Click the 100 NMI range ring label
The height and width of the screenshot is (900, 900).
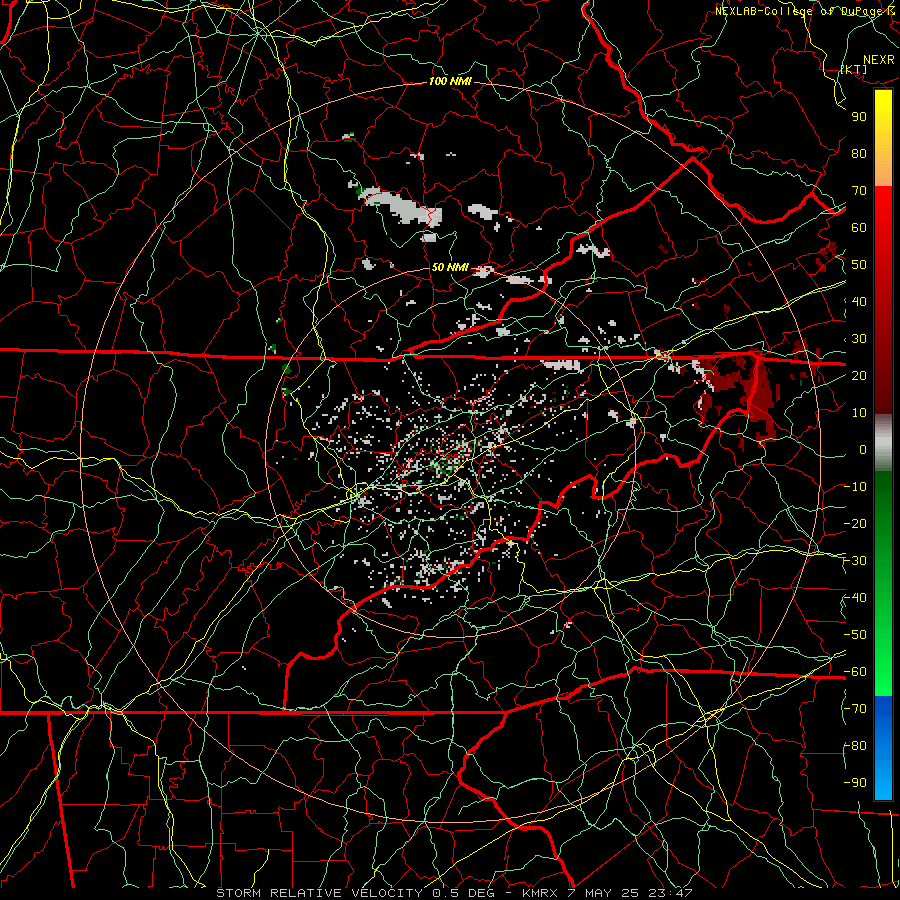pos(450,82)
